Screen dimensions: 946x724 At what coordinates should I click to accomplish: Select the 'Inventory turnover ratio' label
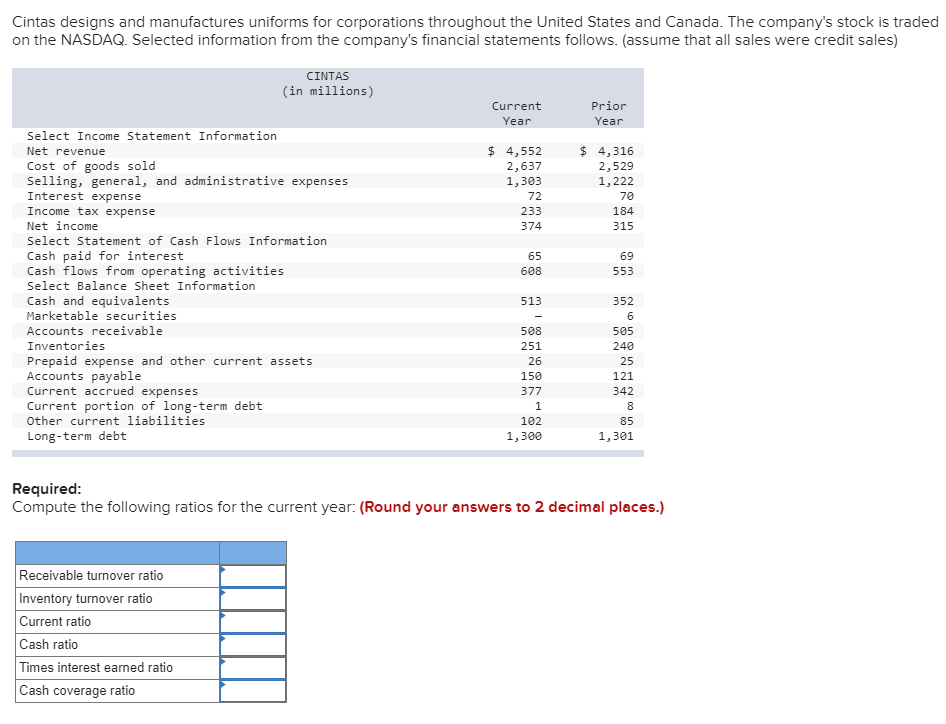(x=86, y=599)
